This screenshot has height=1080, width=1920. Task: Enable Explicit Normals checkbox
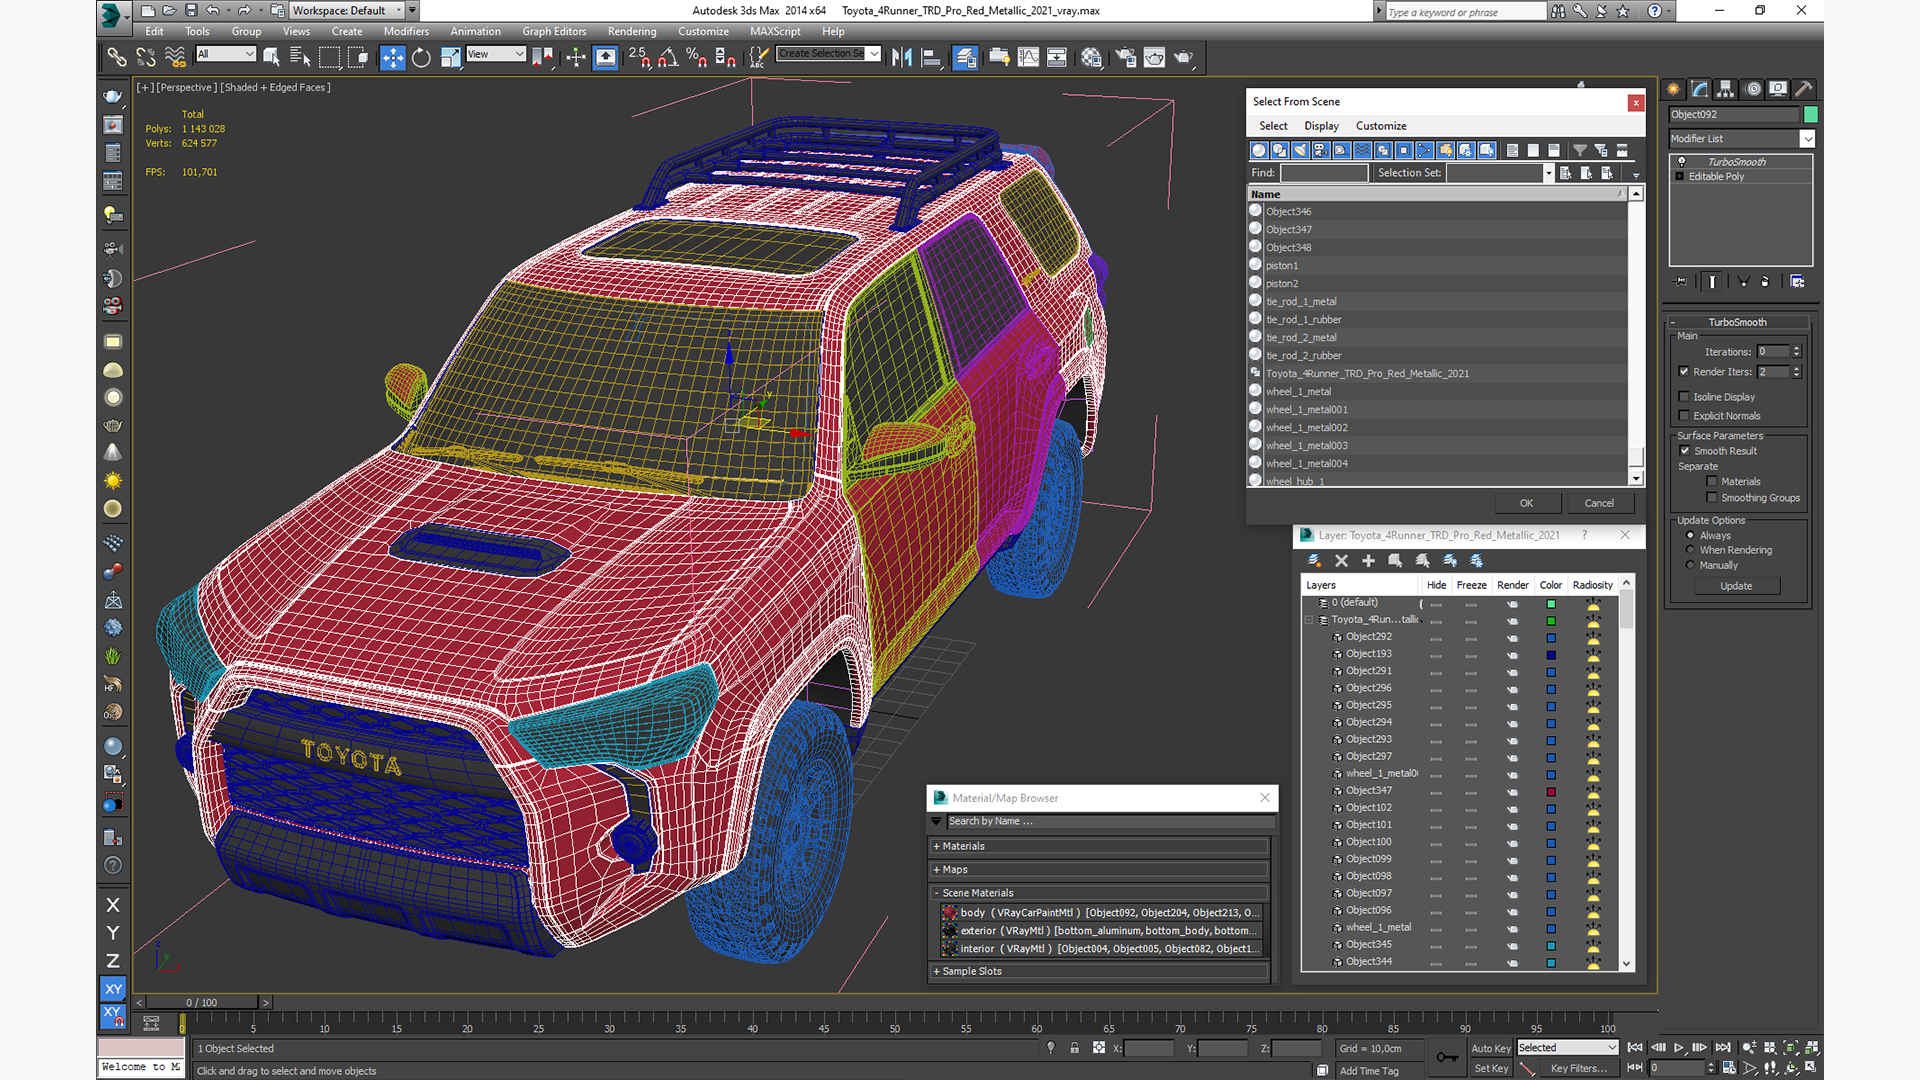click(1684, 416)
